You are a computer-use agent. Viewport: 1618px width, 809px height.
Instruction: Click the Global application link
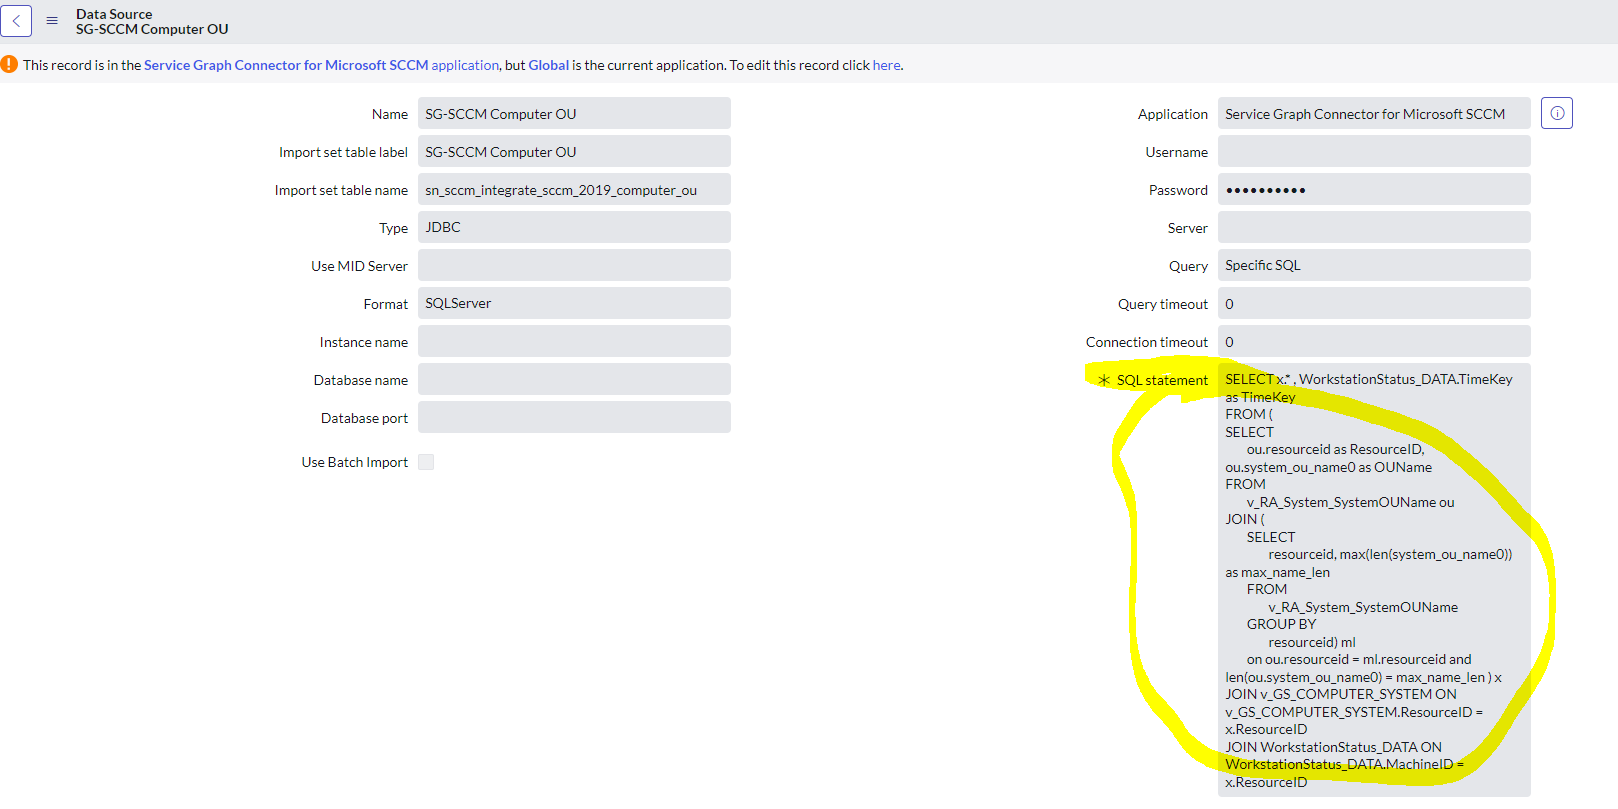coord(548,65)
